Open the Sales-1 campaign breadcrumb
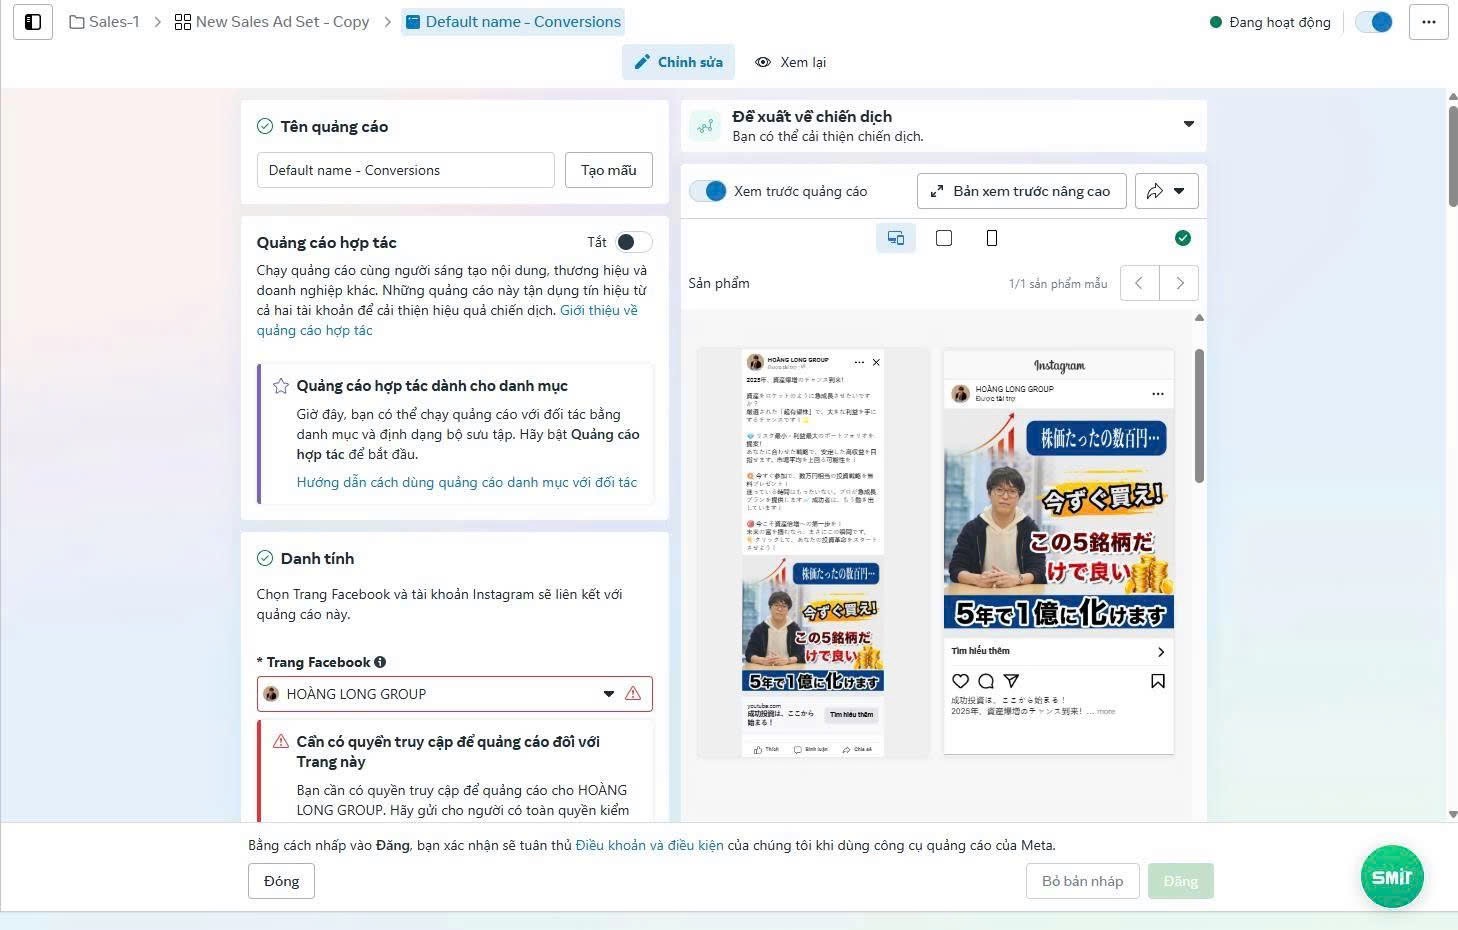The height and width of the screenshot is (930, 1458). tap(104, 21)
